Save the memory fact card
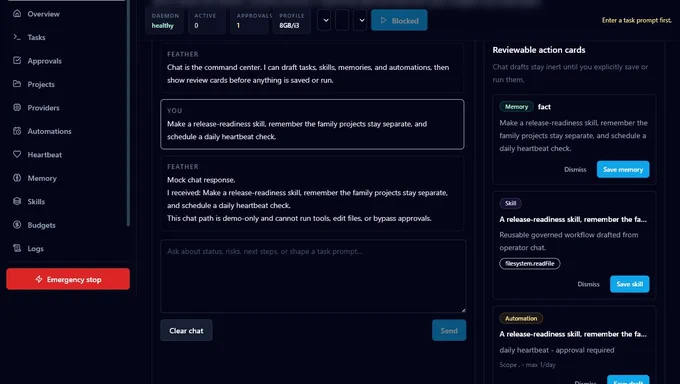 623,169
